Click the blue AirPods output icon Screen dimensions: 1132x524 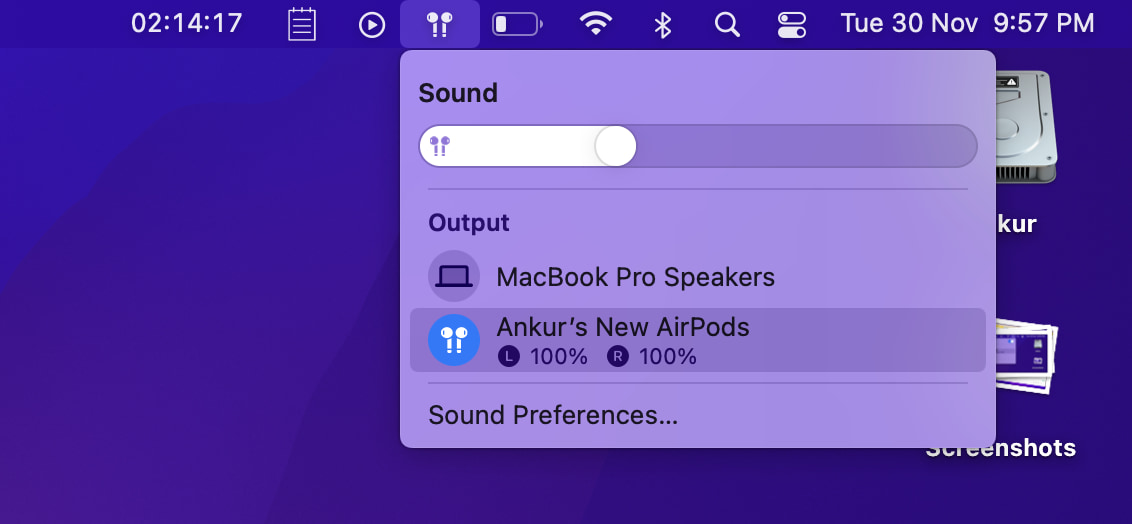click(454, 340)
